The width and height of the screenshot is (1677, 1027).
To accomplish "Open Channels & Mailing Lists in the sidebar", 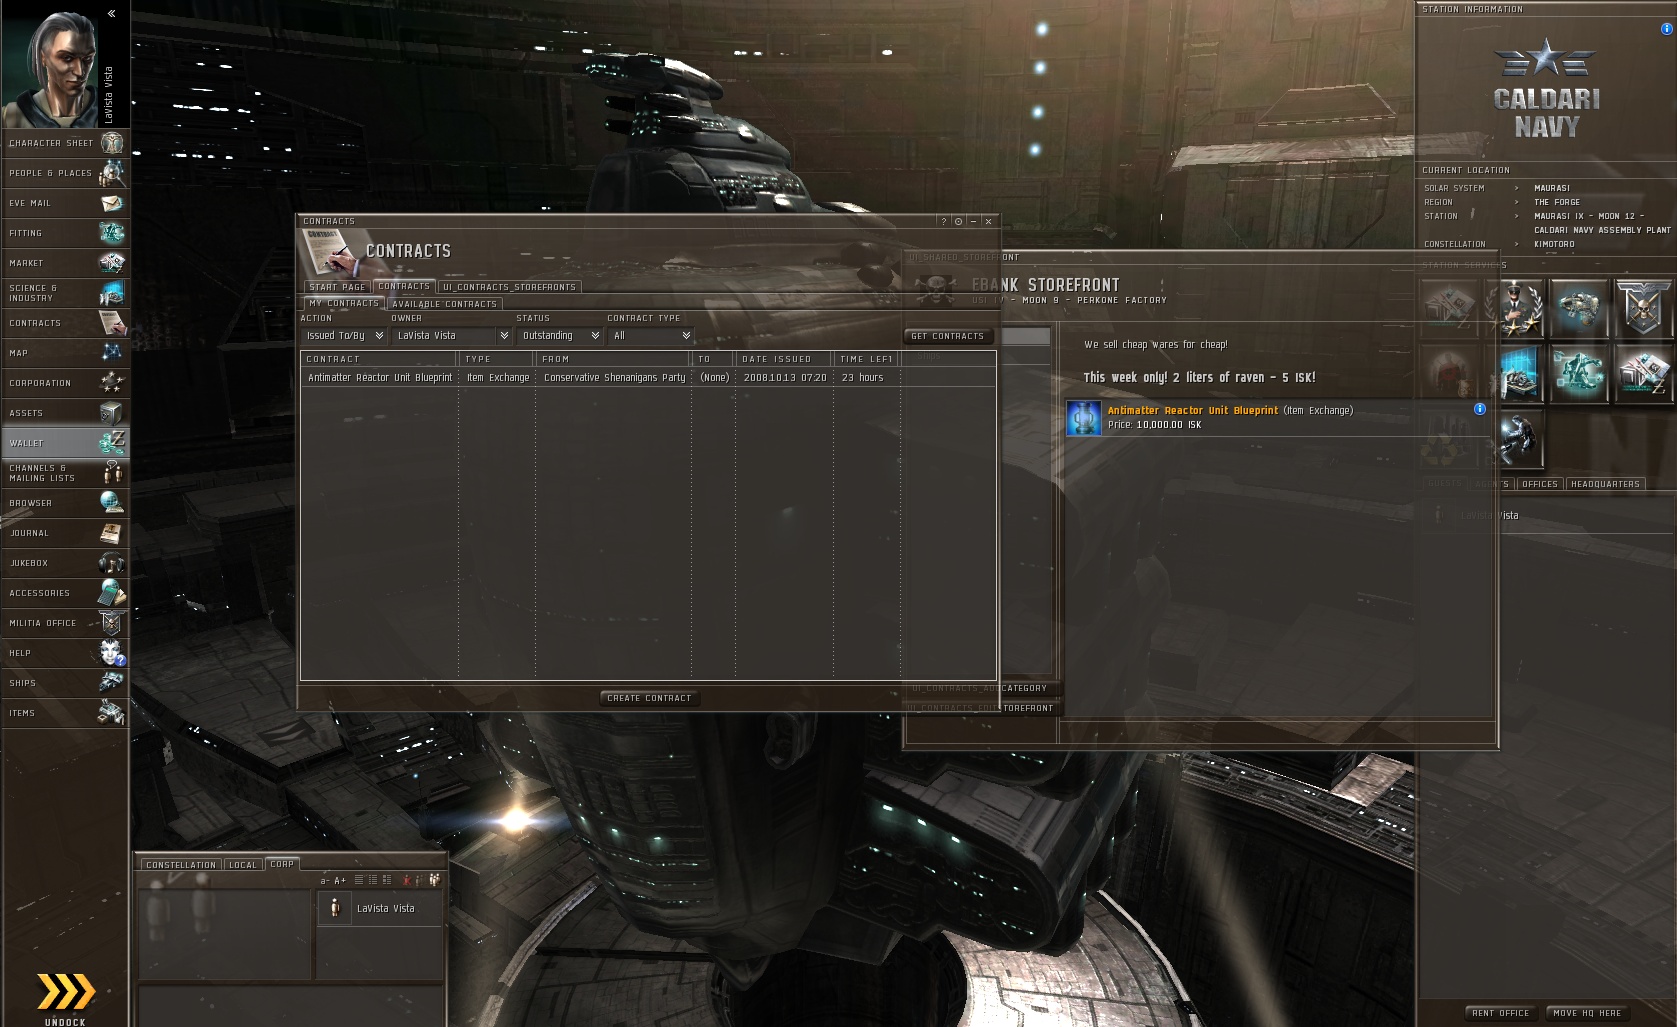I will click(x=65, y=473).
